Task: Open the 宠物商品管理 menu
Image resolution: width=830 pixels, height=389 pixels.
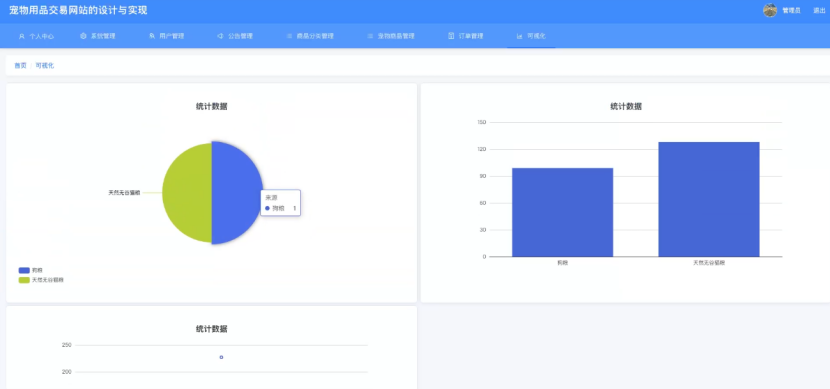Action: point(391,36)
